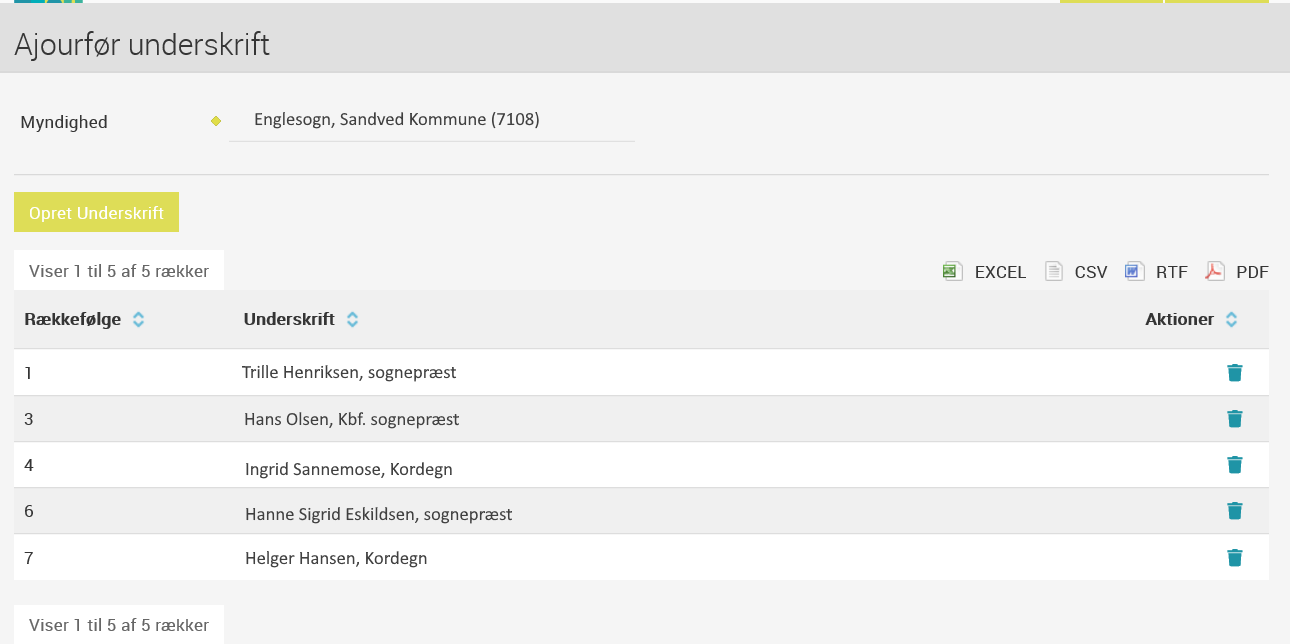Export table using PDF icon
Image resolution: width=1290 pixels, height=644 pixels.
[1214, 271]
